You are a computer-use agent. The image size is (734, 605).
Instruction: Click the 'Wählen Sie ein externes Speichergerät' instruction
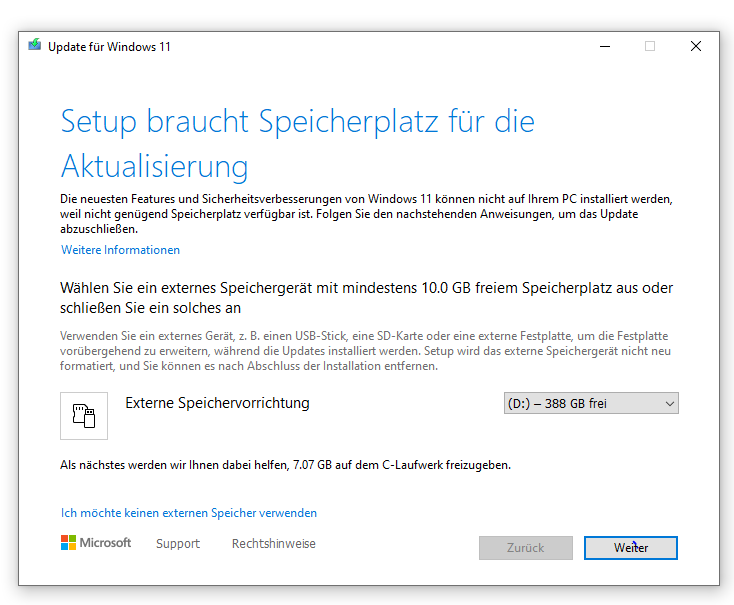[367, 298]
